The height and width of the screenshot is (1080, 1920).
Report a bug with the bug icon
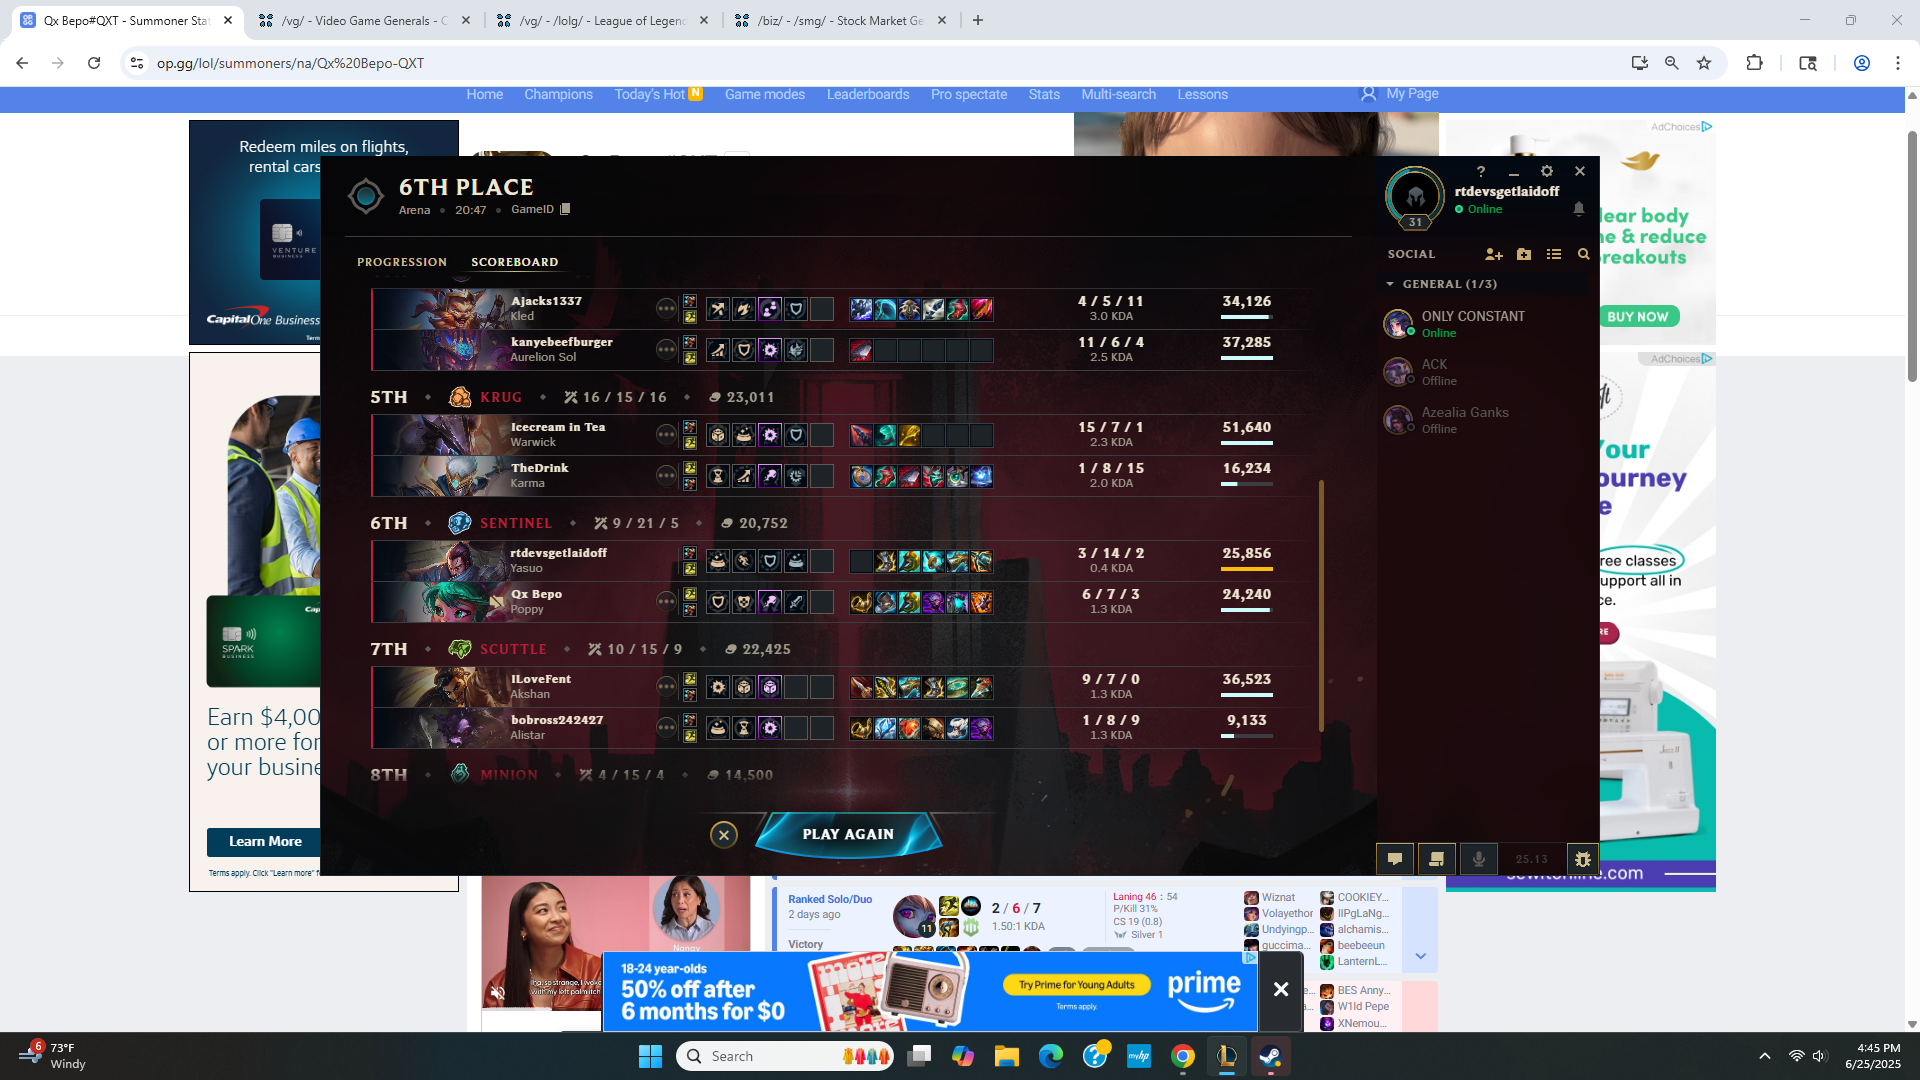pyautogui.click(x=1582, y=858)
